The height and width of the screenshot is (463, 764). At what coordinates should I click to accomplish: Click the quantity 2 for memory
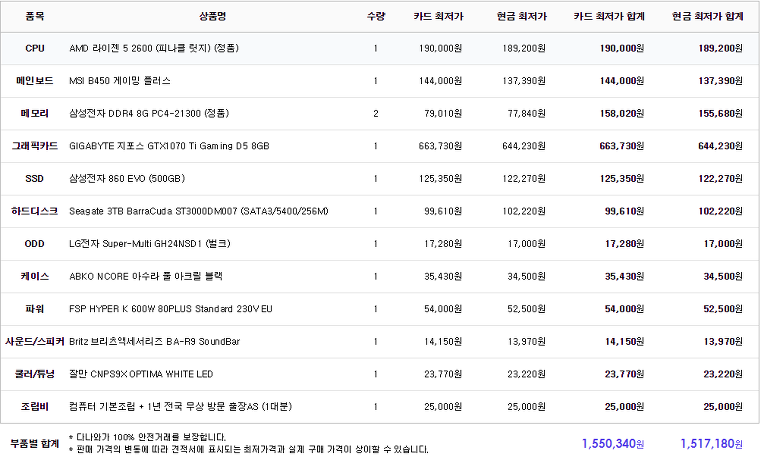tap(376, 114)
